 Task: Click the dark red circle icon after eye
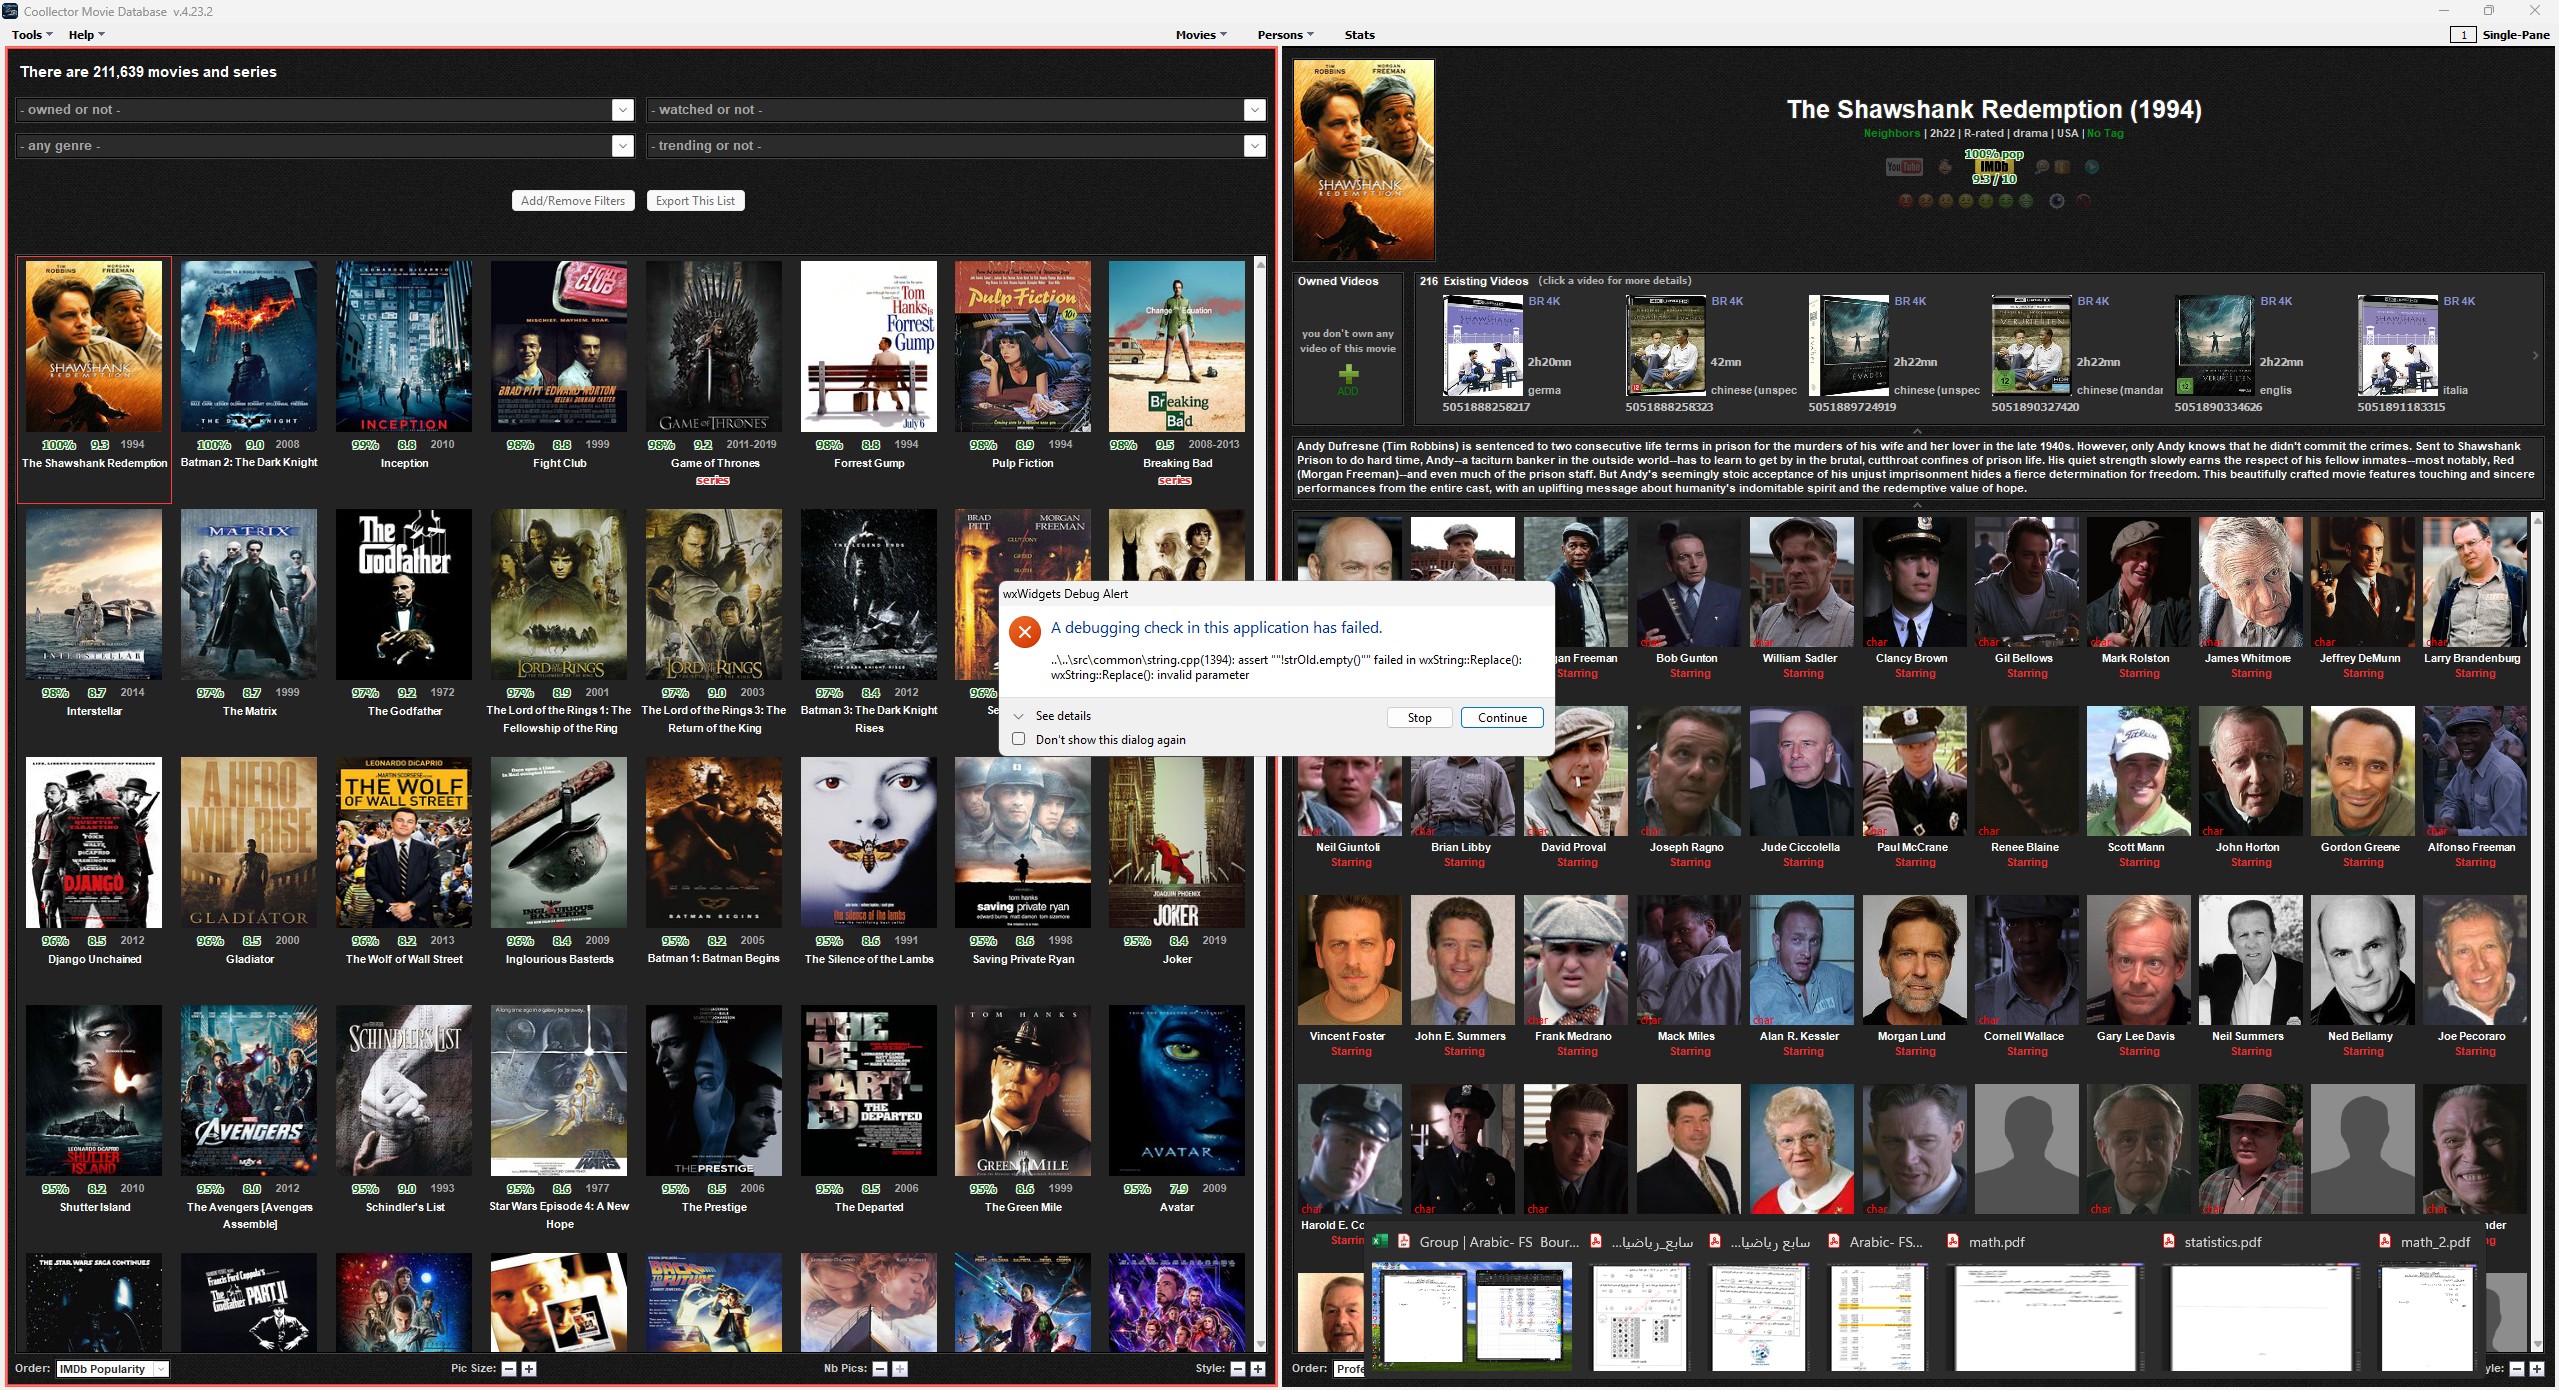2084,201
